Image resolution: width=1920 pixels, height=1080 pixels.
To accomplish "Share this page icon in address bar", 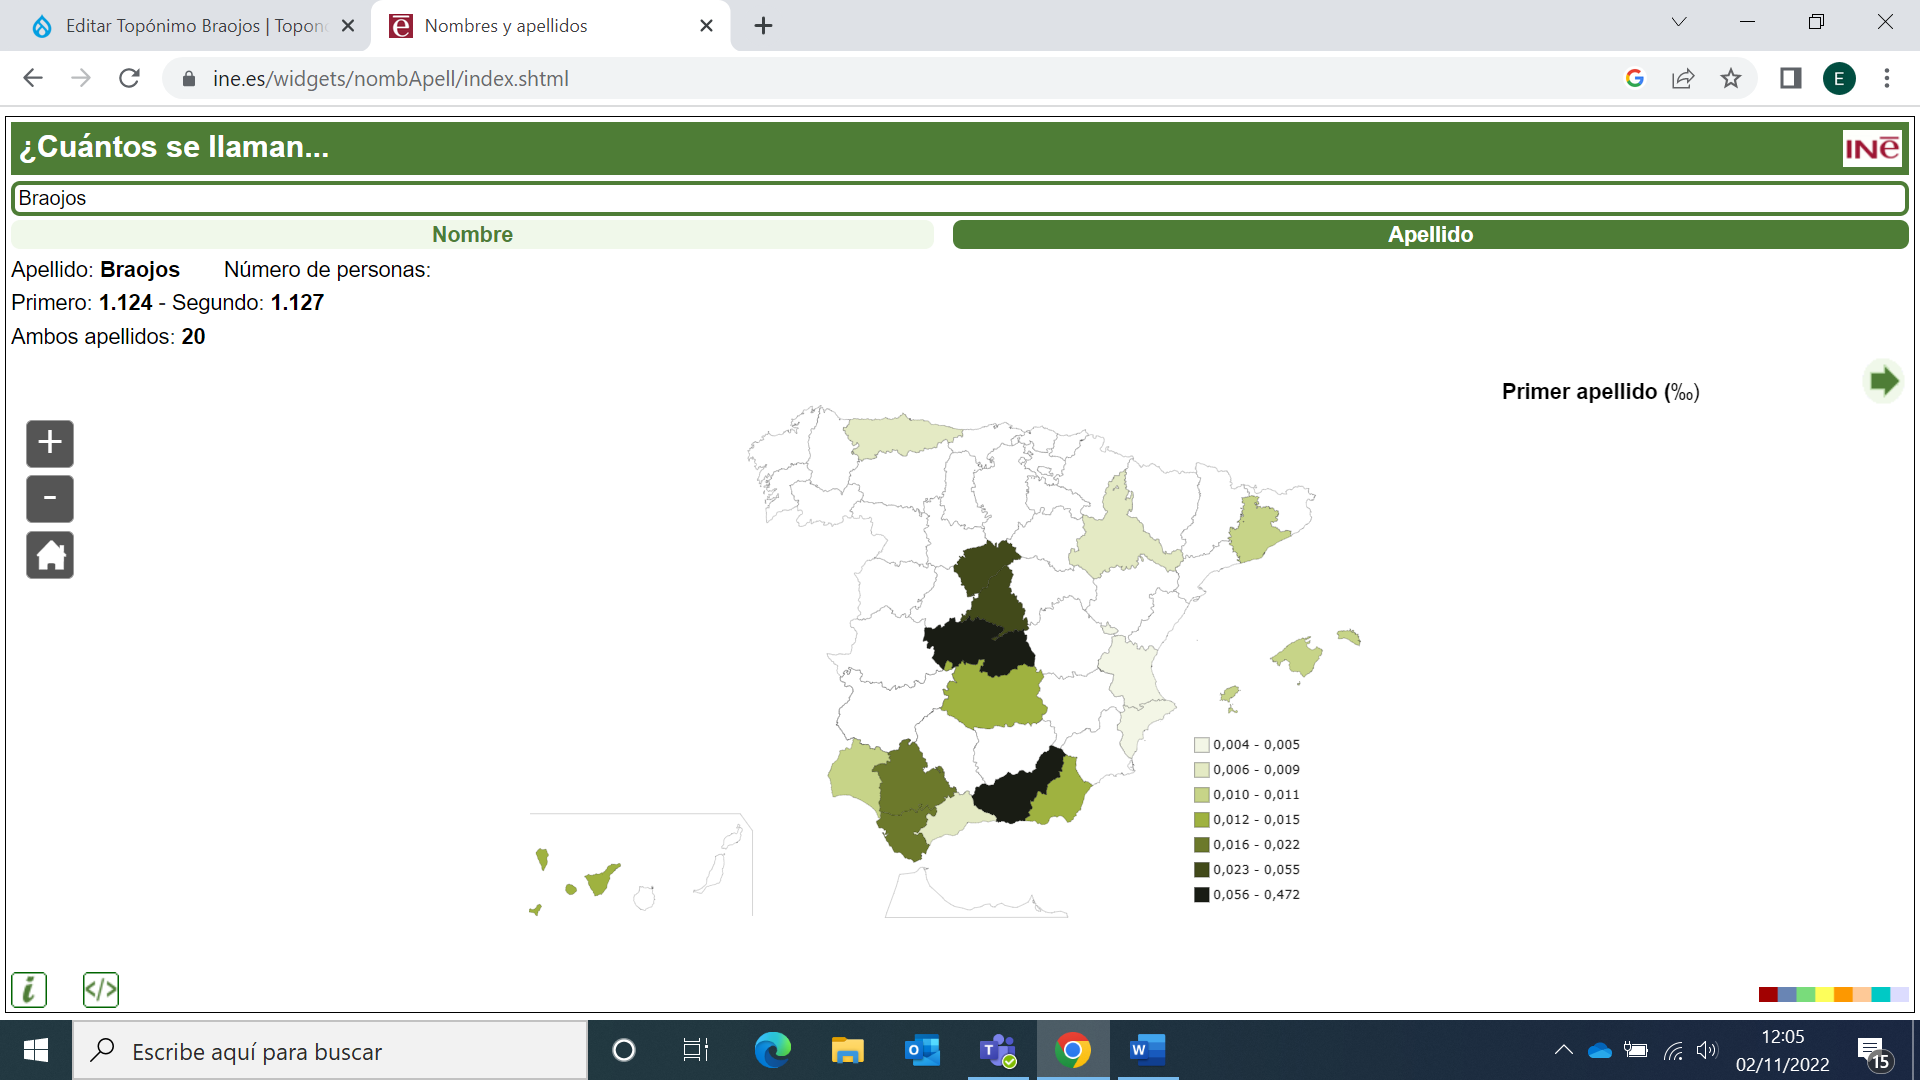I will 1683,78.
